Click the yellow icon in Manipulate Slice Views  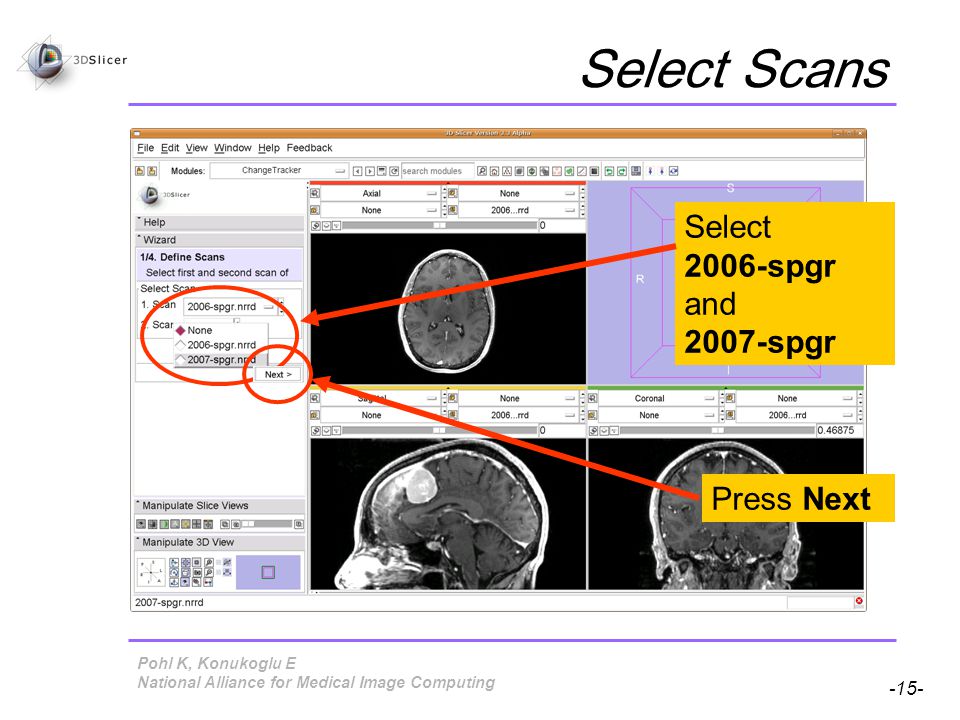(186, 524)
